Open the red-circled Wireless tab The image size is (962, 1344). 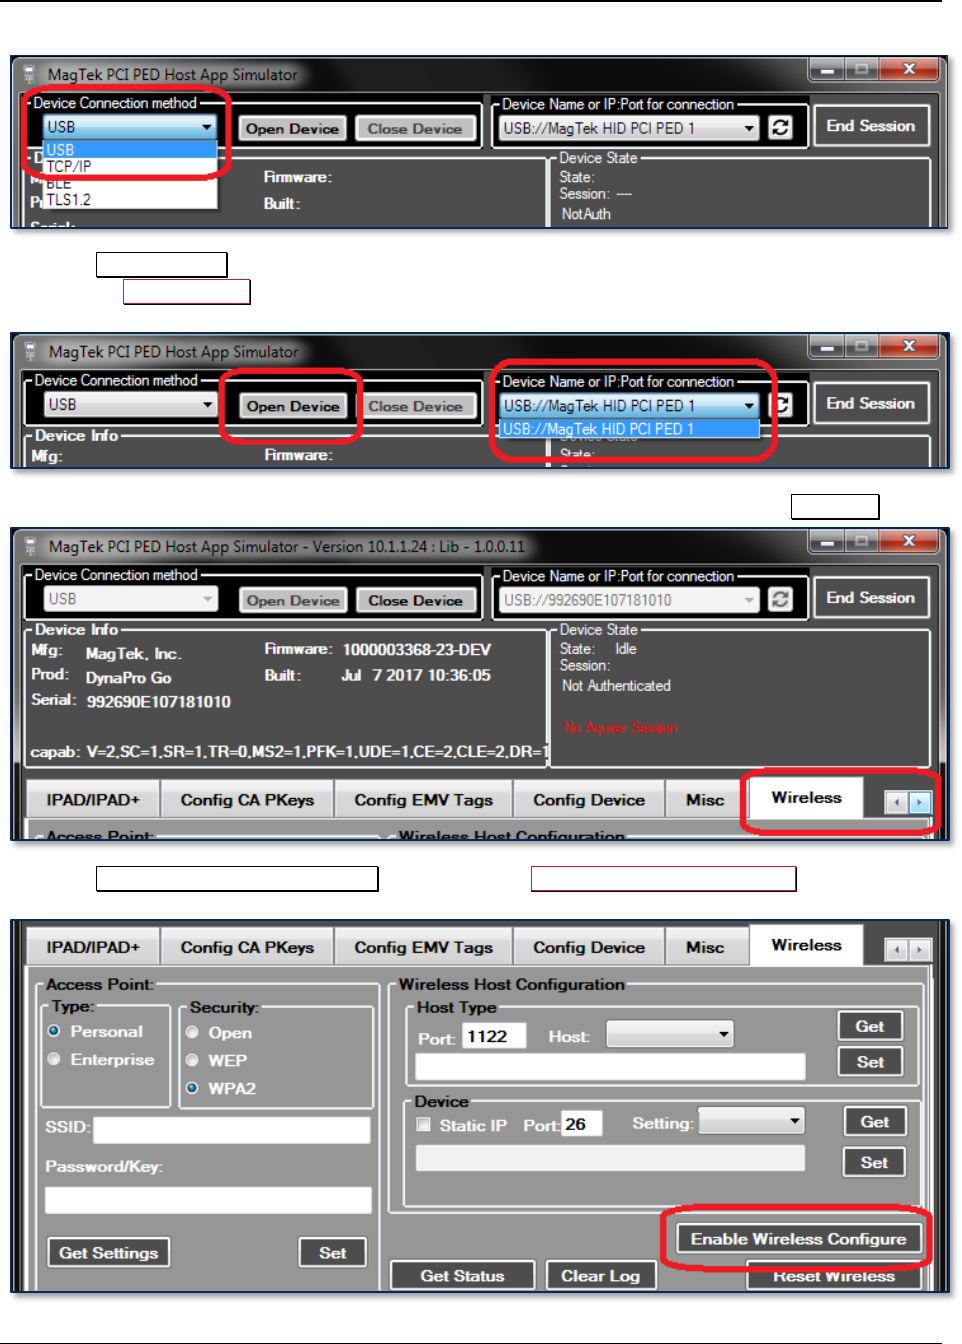point(806,798)
